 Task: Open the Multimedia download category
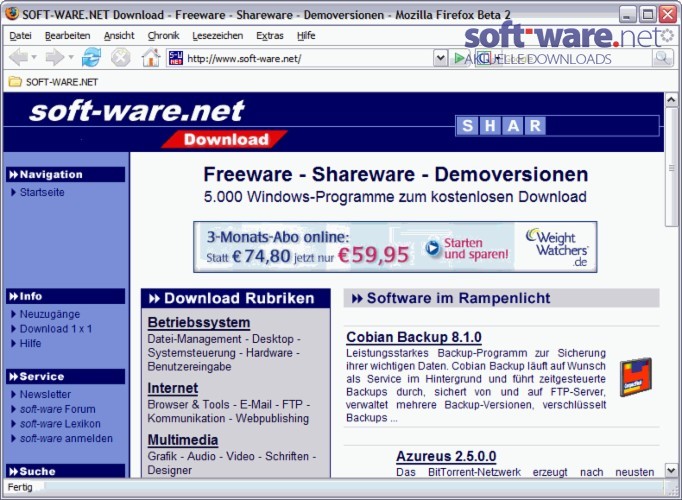click(x=183, y=440)
